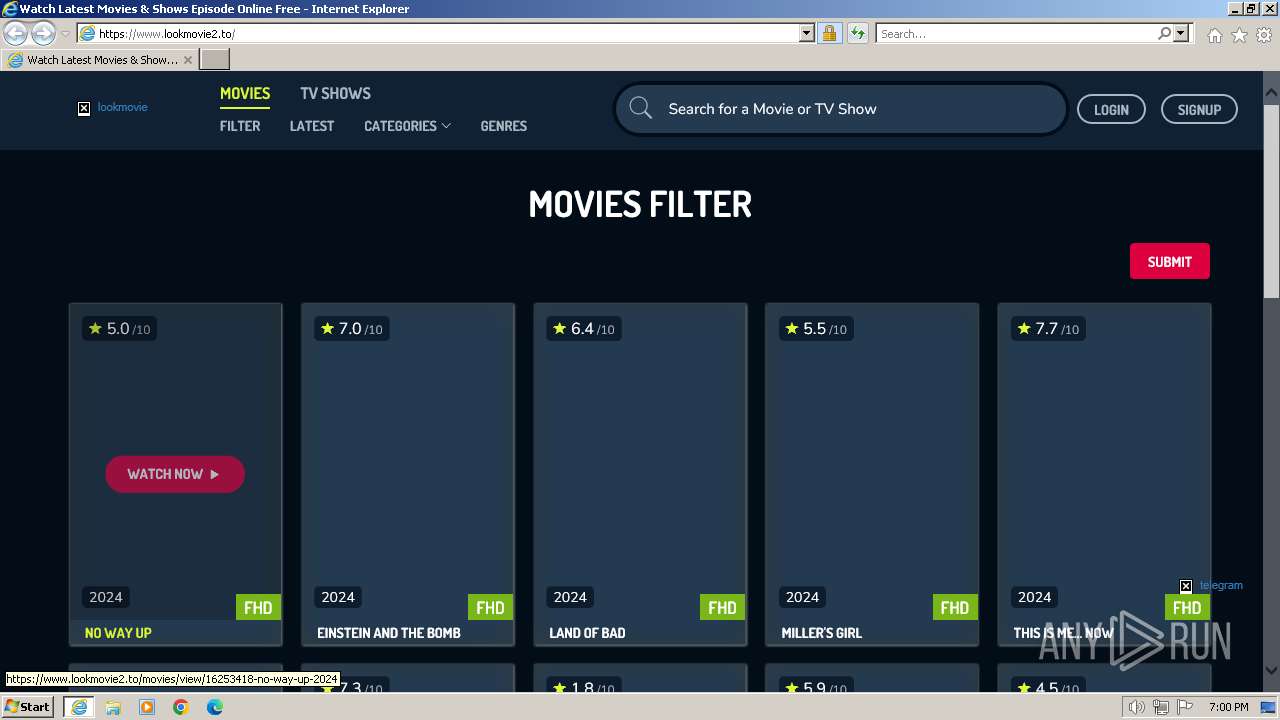
Task: Open the Latest movies page
Action: [x=312, y=126]
